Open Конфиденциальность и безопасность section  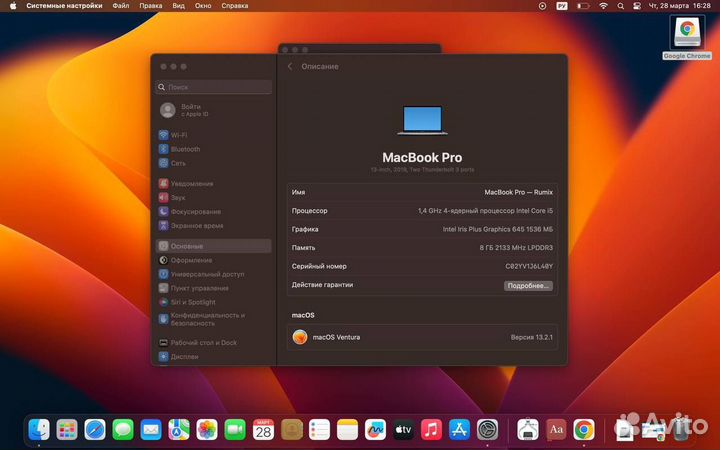pyautogui.click(x=202, y=319)
